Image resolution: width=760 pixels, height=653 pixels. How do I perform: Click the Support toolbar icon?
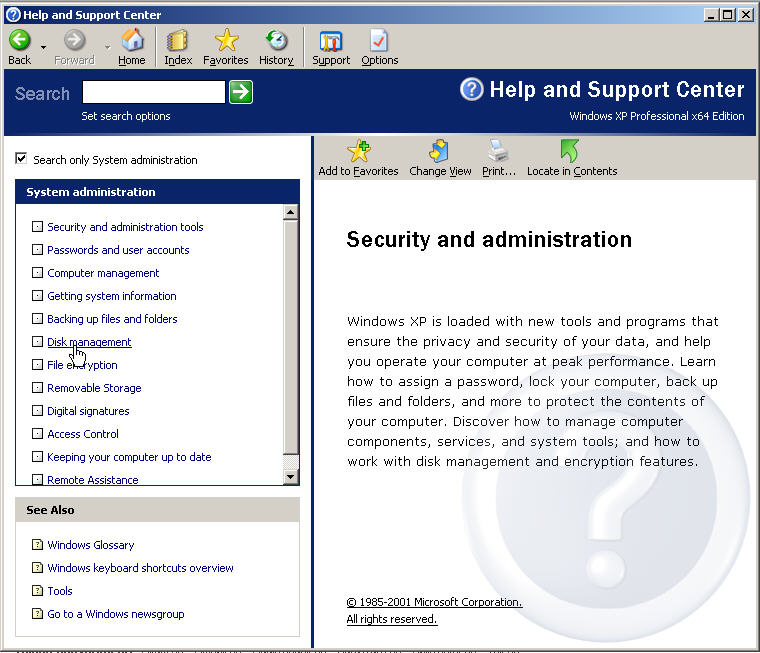(331, 41)
